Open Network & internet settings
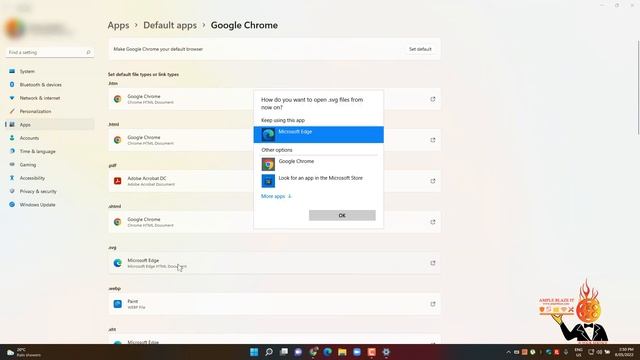The width and height of the screenshot is (640, 360). click(49, 98)
